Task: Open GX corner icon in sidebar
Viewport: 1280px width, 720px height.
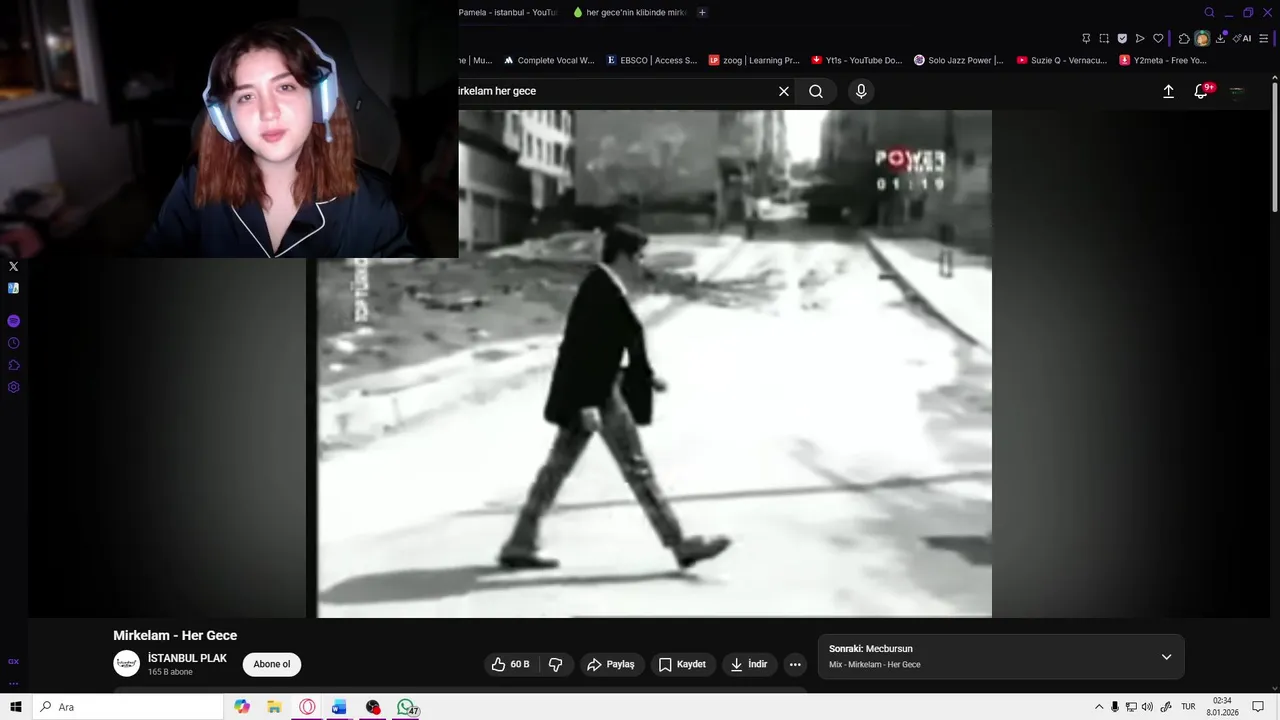Action: (x=13, y=661)
